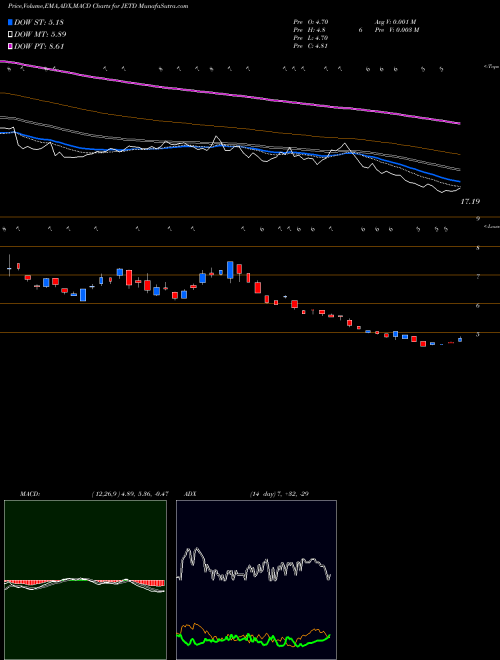Viewport: 500px width, 660px height.
Task: Click the 'Pre L: 4.70' low value
Action: (x=311, y=38)
